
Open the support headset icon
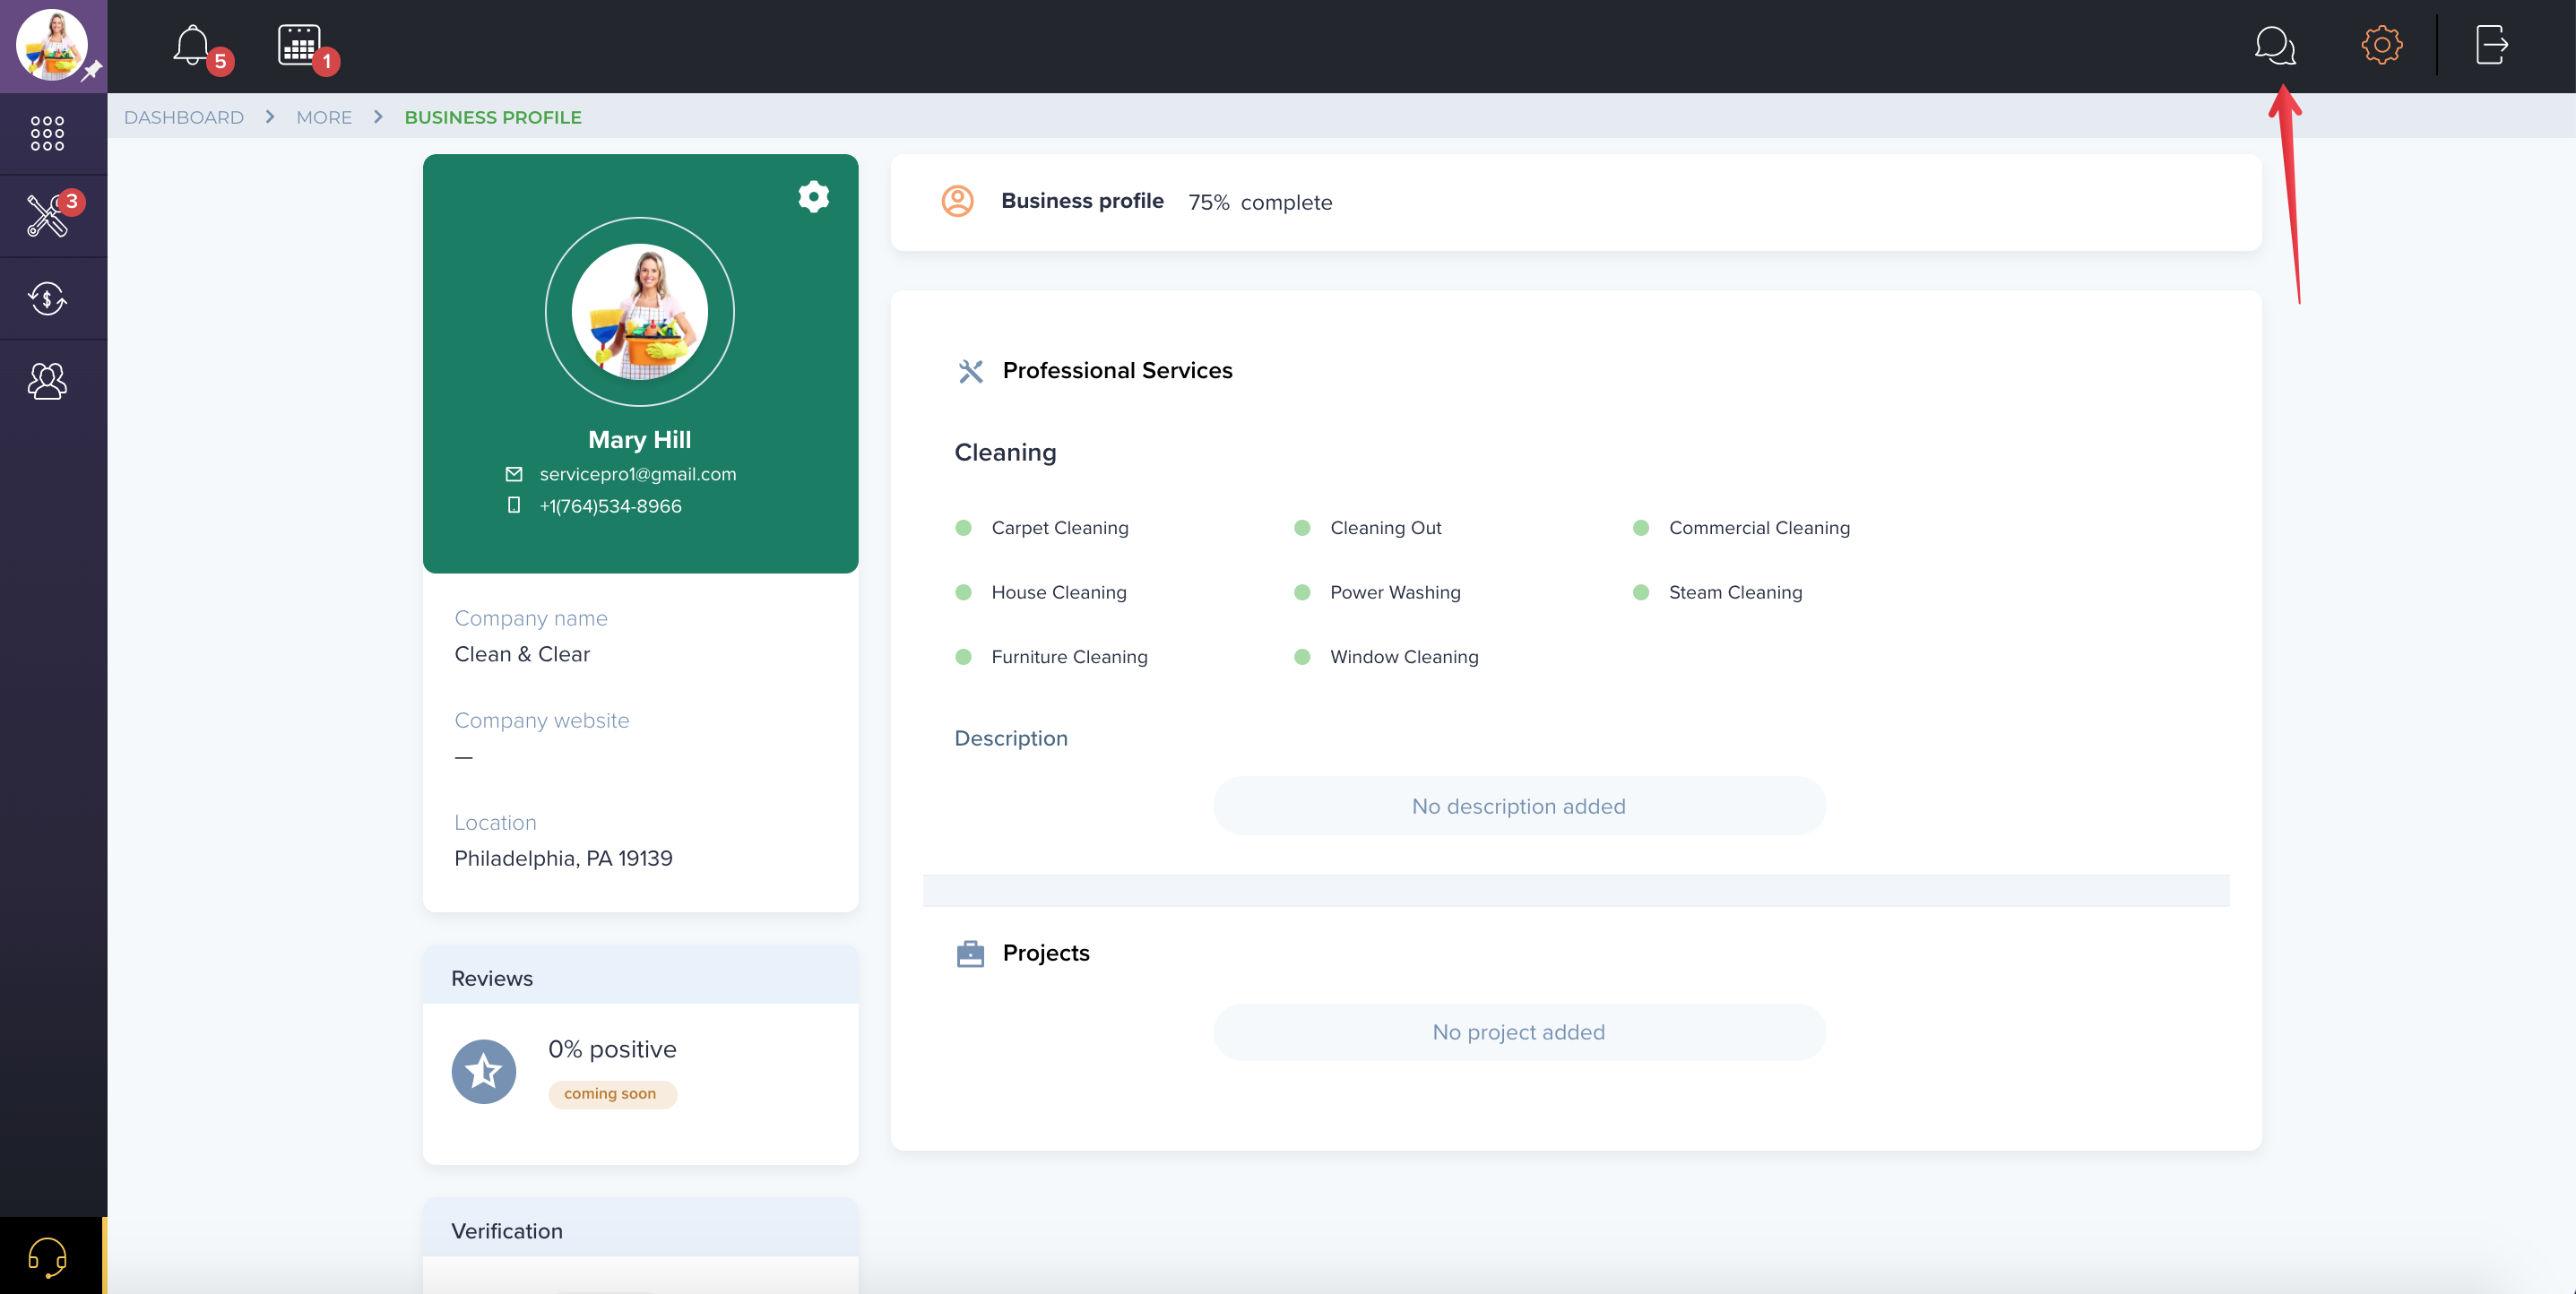47,1257
